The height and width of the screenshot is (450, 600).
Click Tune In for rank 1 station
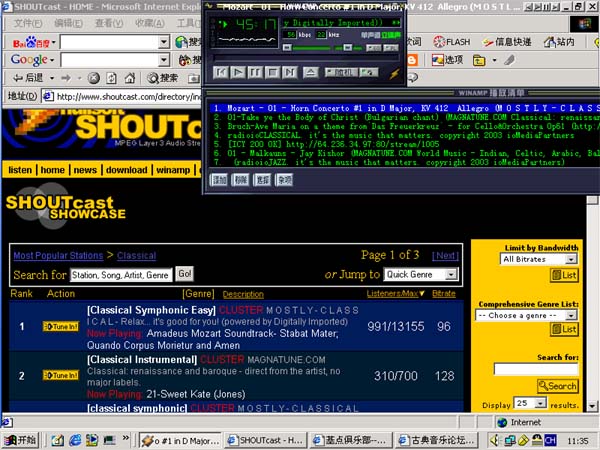[61, 326]
